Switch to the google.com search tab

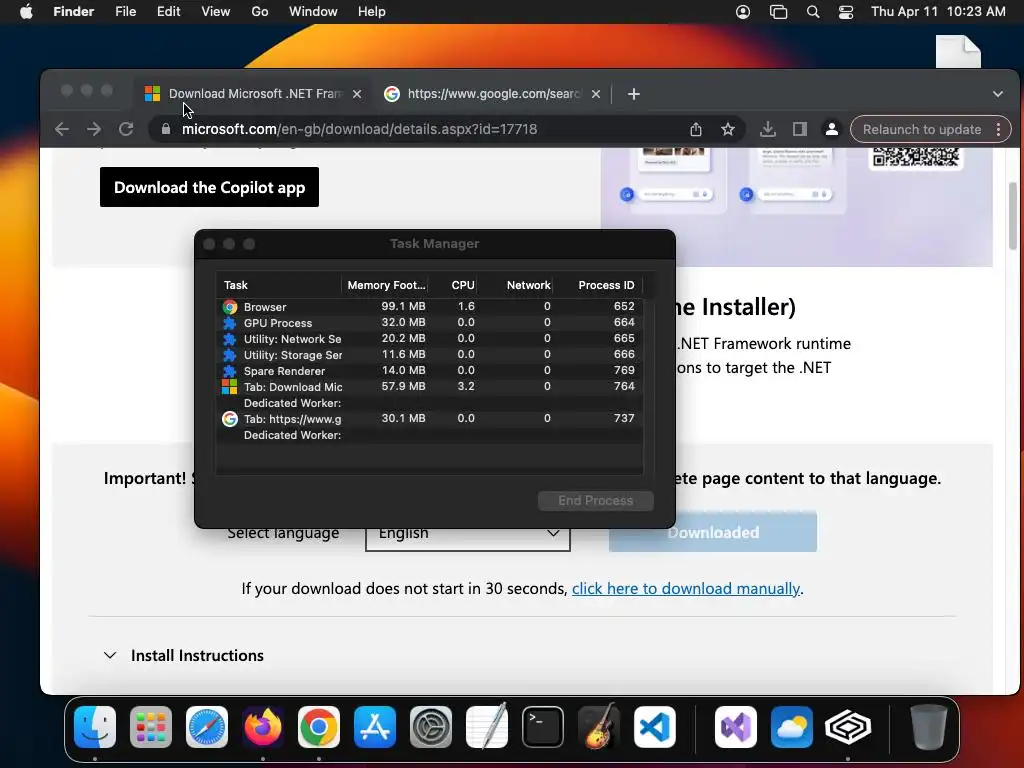pyautogui.click(x=492, y=94)
